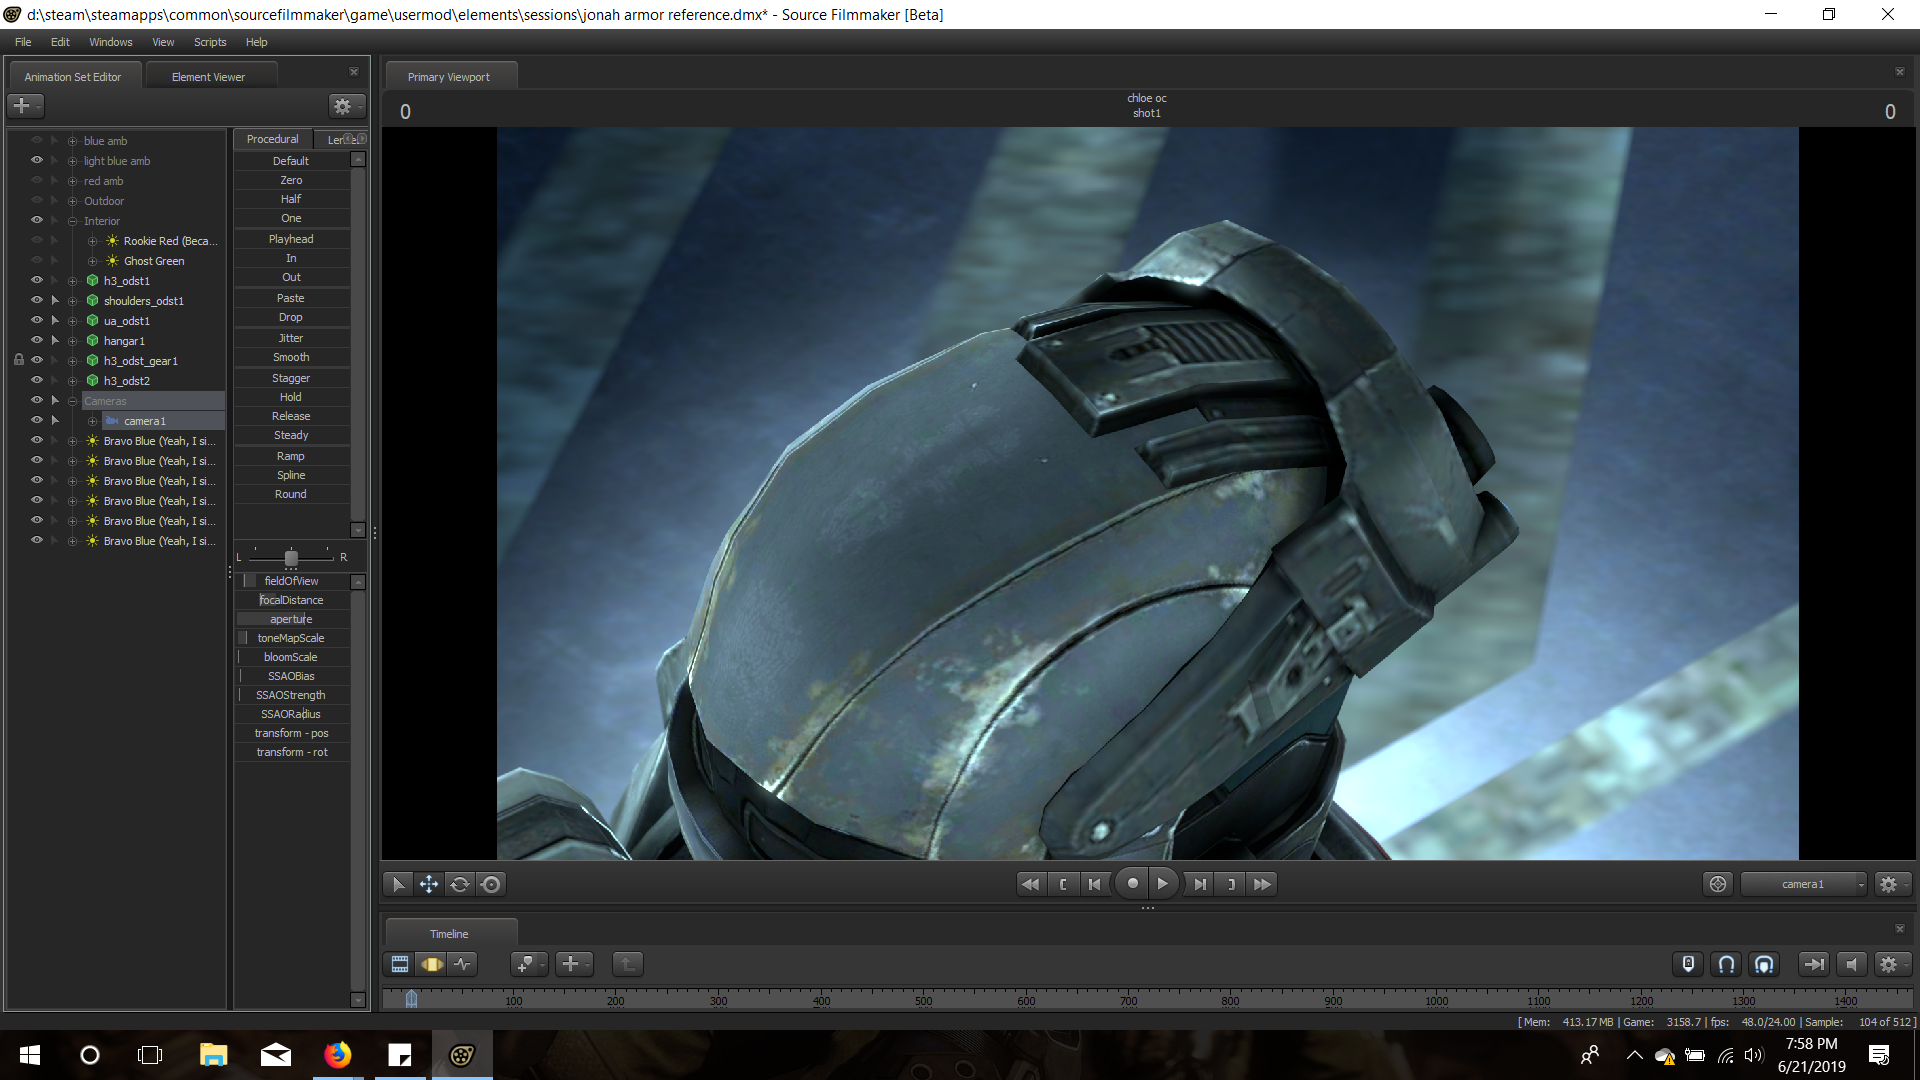Apply the Smooth procedural preset
Screen dimensions: 1920x1080
point(291,357)
